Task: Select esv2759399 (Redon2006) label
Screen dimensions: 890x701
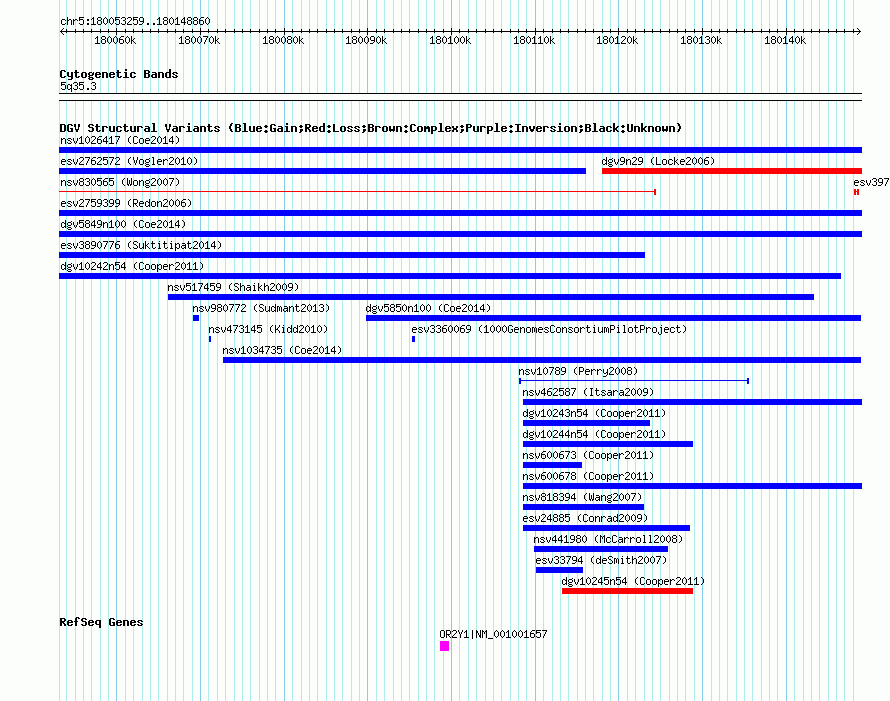Action: (x=126, y=203)
